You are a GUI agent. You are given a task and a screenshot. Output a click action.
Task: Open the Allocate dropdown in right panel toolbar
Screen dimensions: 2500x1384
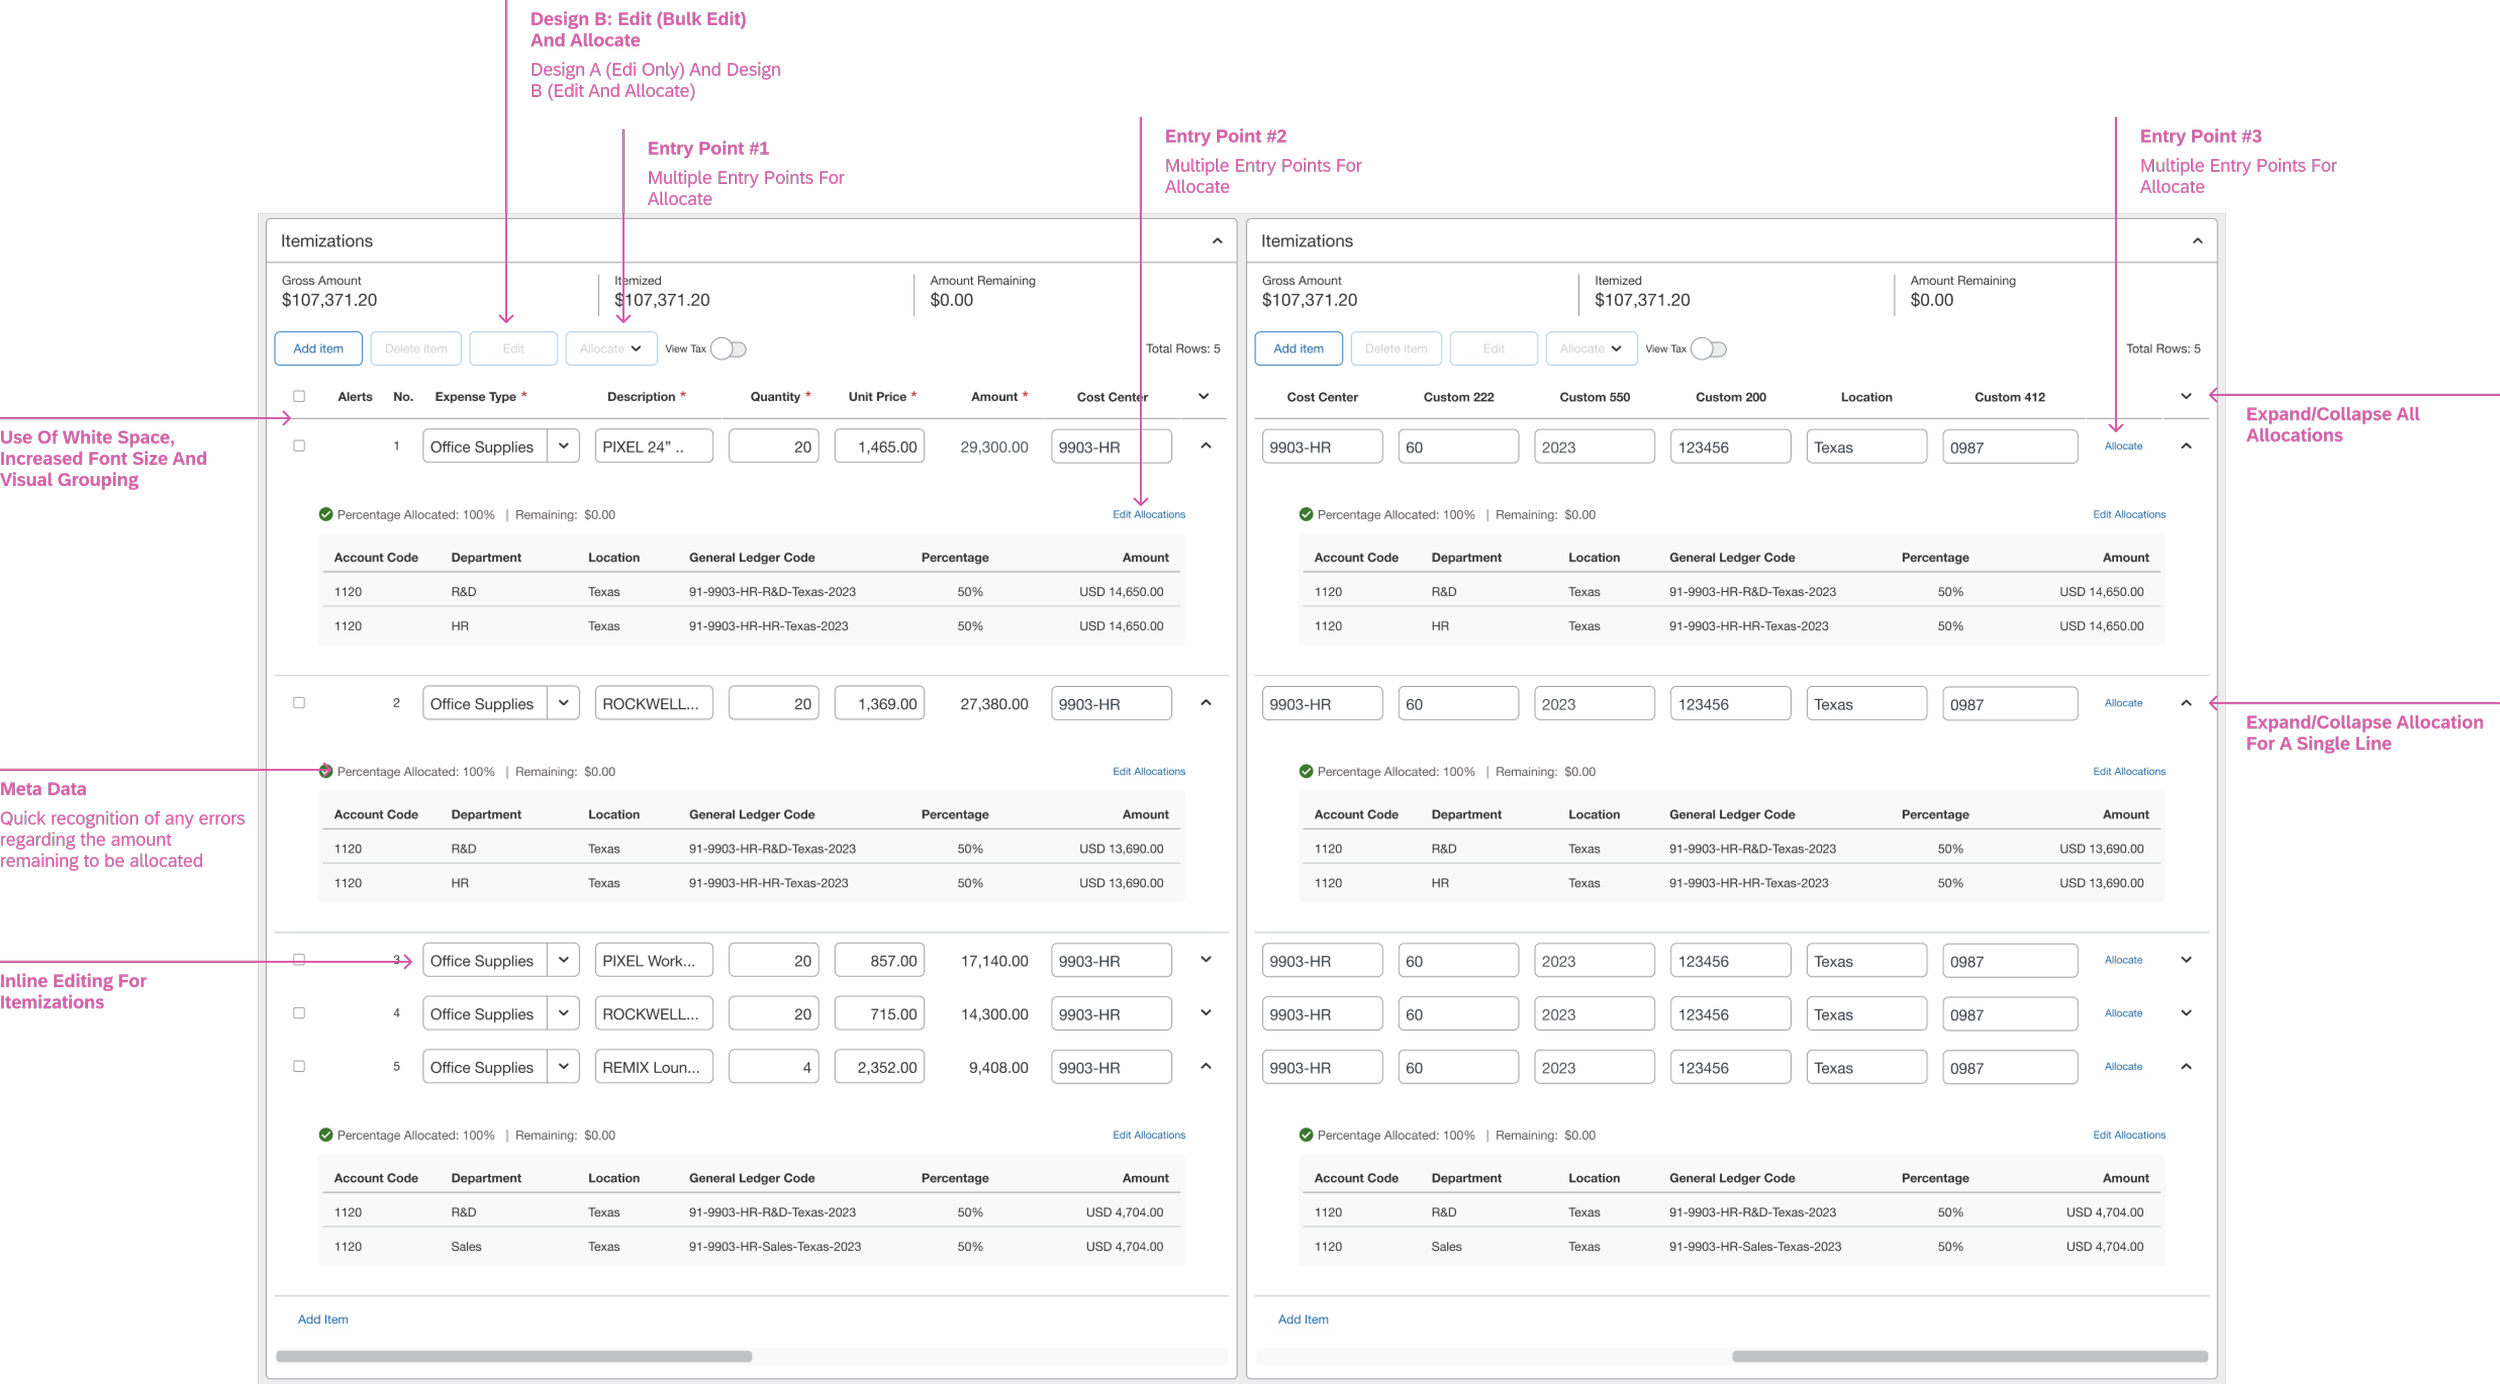point(1591,348)
